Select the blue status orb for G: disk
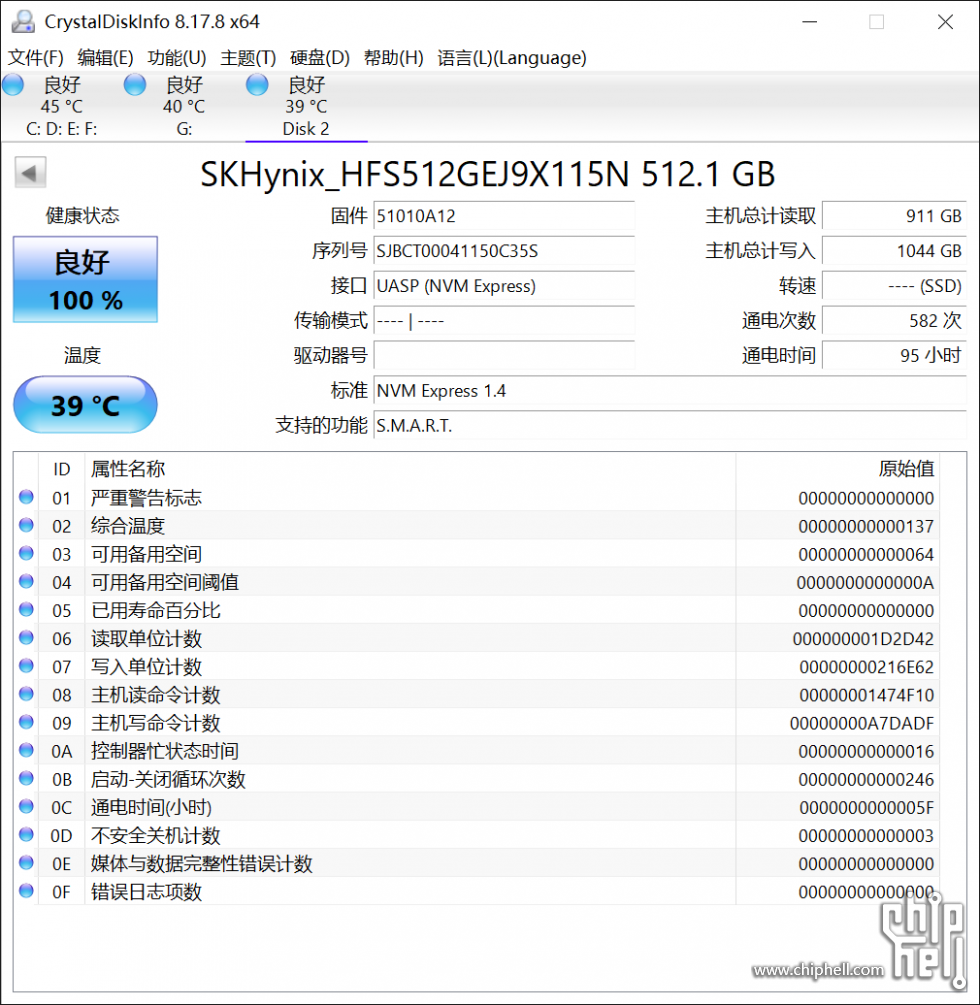The image size is (980, 1005). pyautogui.click(x=135, y=85)
